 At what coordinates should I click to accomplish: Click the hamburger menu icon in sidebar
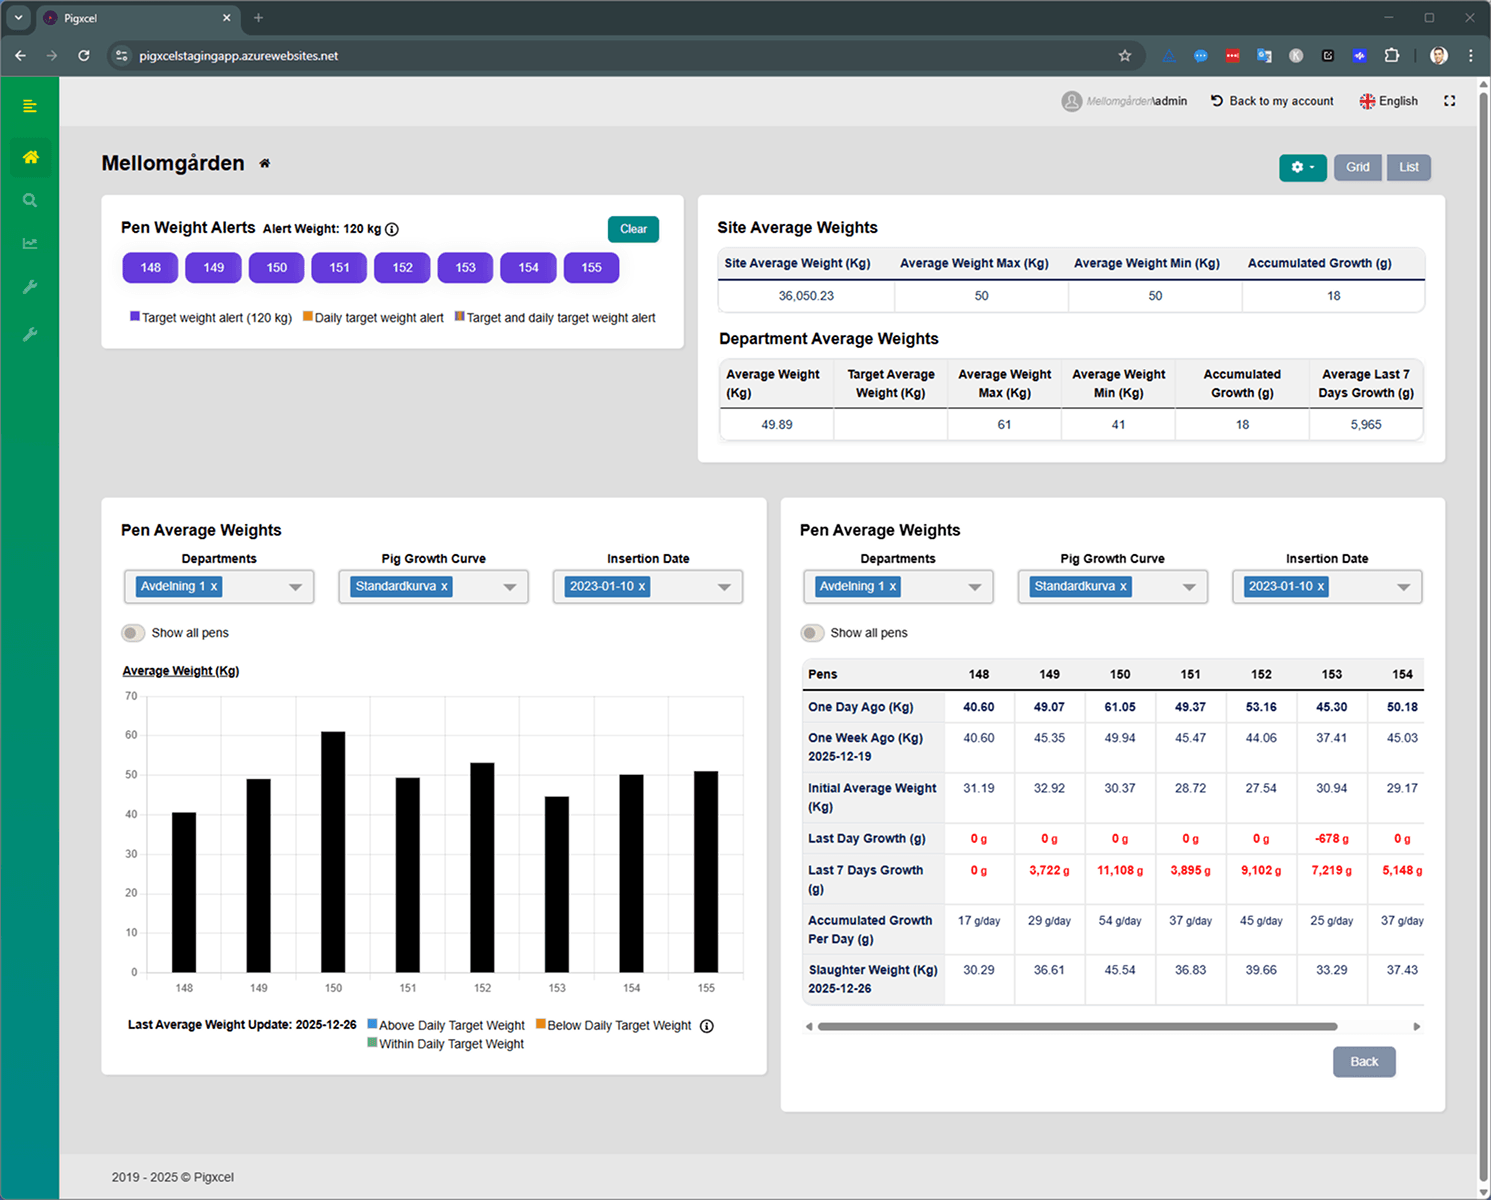(x=30, y=106)
